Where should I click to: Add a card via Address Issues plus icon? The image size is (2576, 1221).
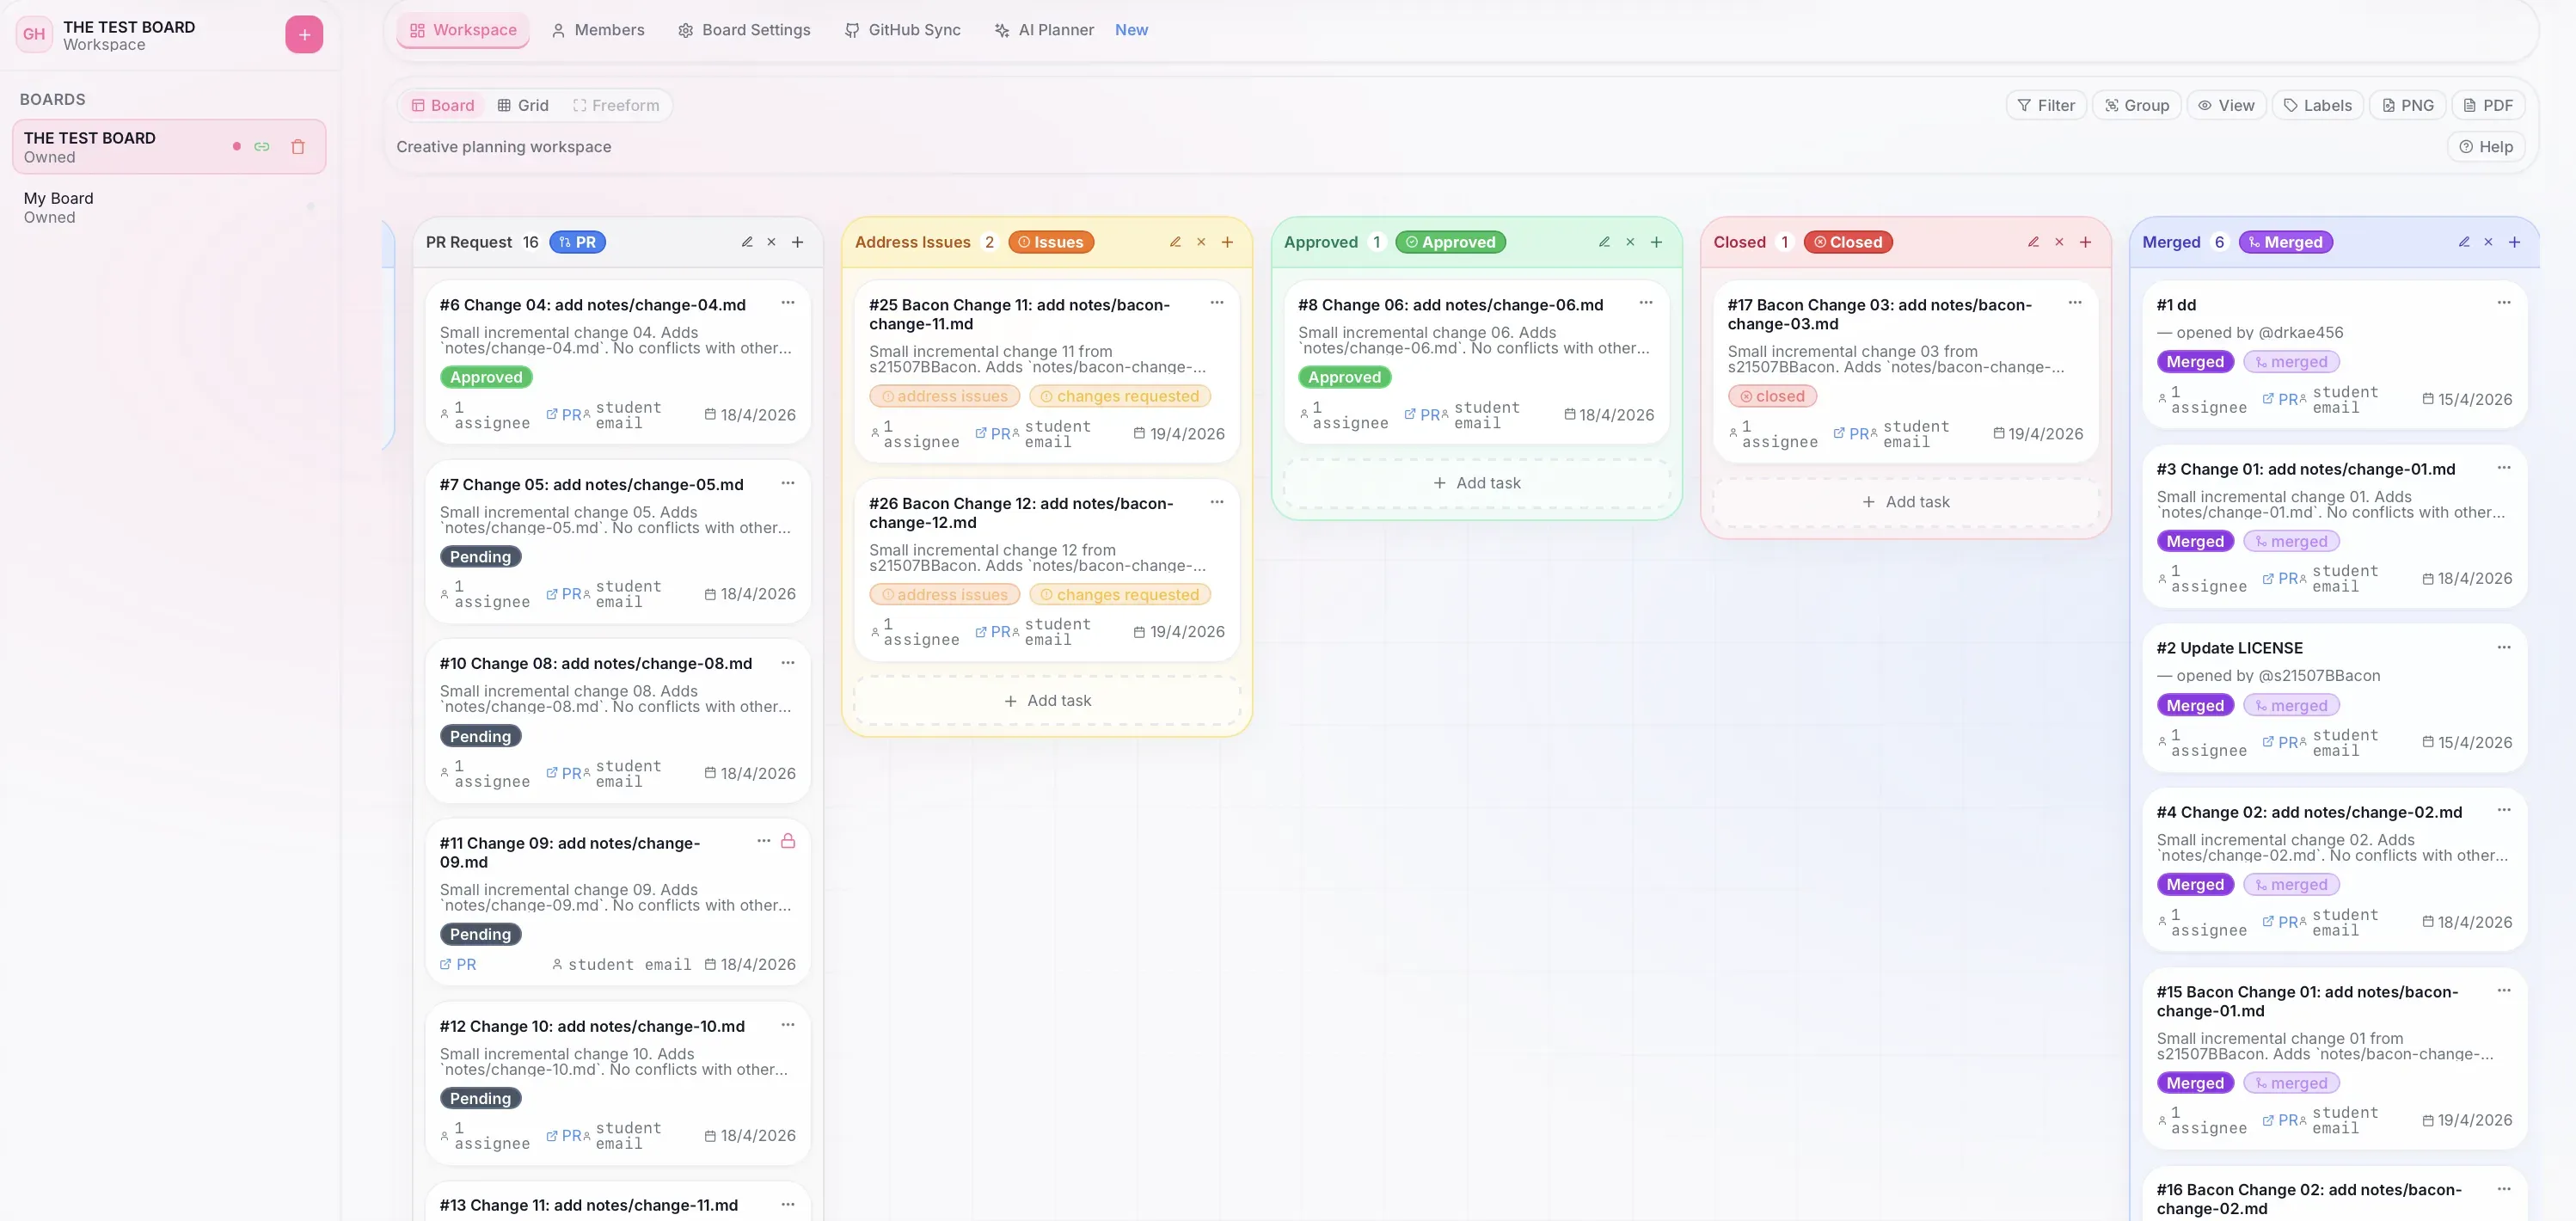point(1227,242)
